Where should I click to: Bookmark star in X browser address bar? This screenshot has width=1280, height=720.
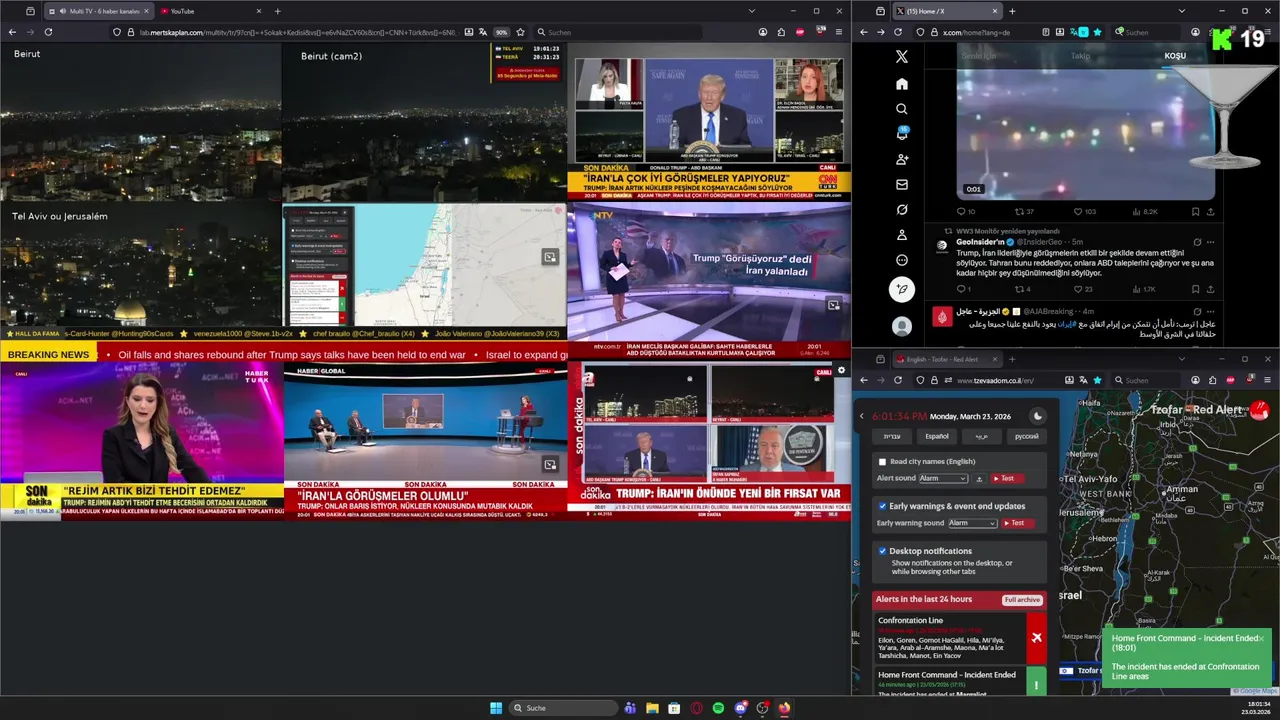tap(1097, 32)
